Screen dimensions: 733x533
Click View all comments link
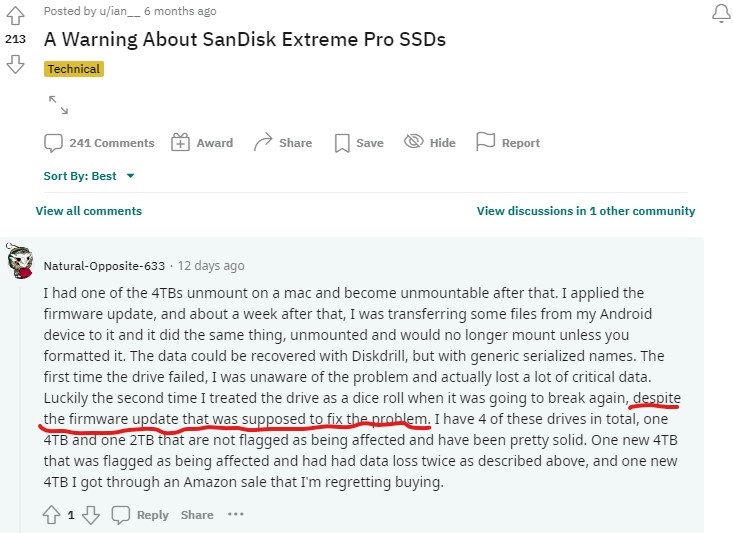[89, 211]
